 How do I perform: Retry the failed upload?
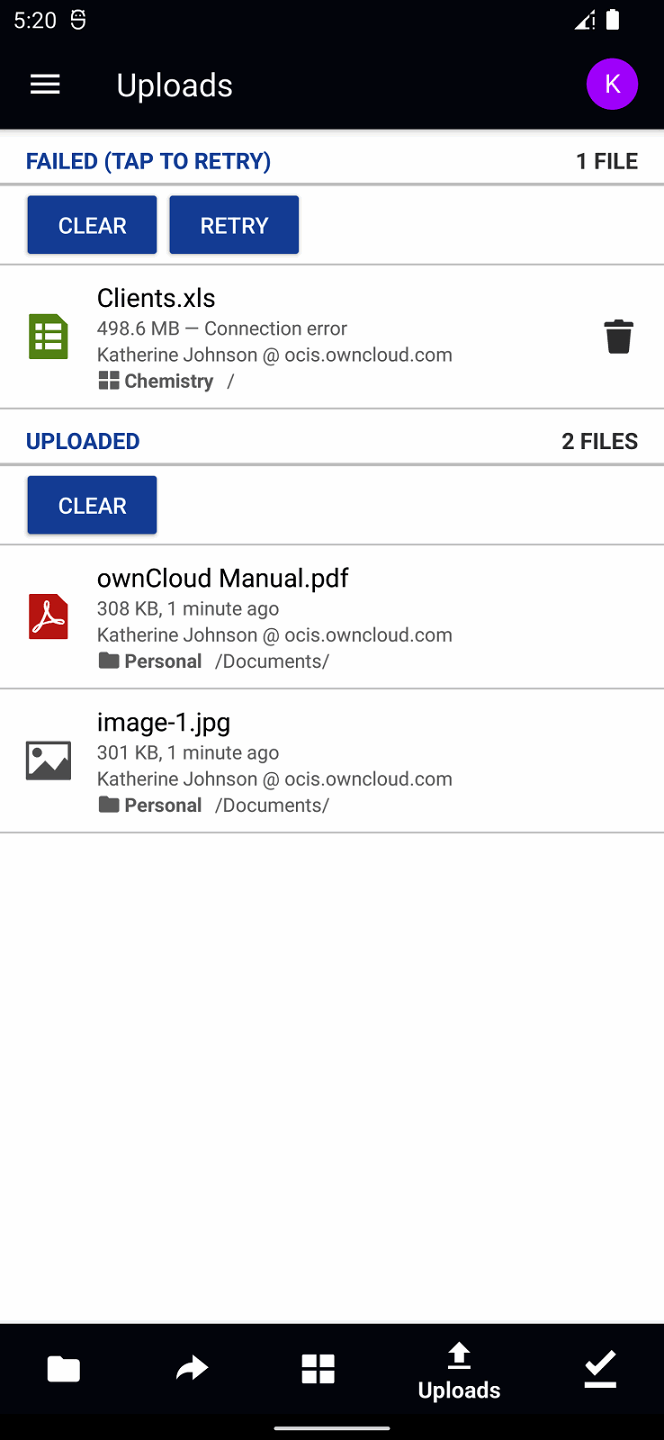pos(233,224)
